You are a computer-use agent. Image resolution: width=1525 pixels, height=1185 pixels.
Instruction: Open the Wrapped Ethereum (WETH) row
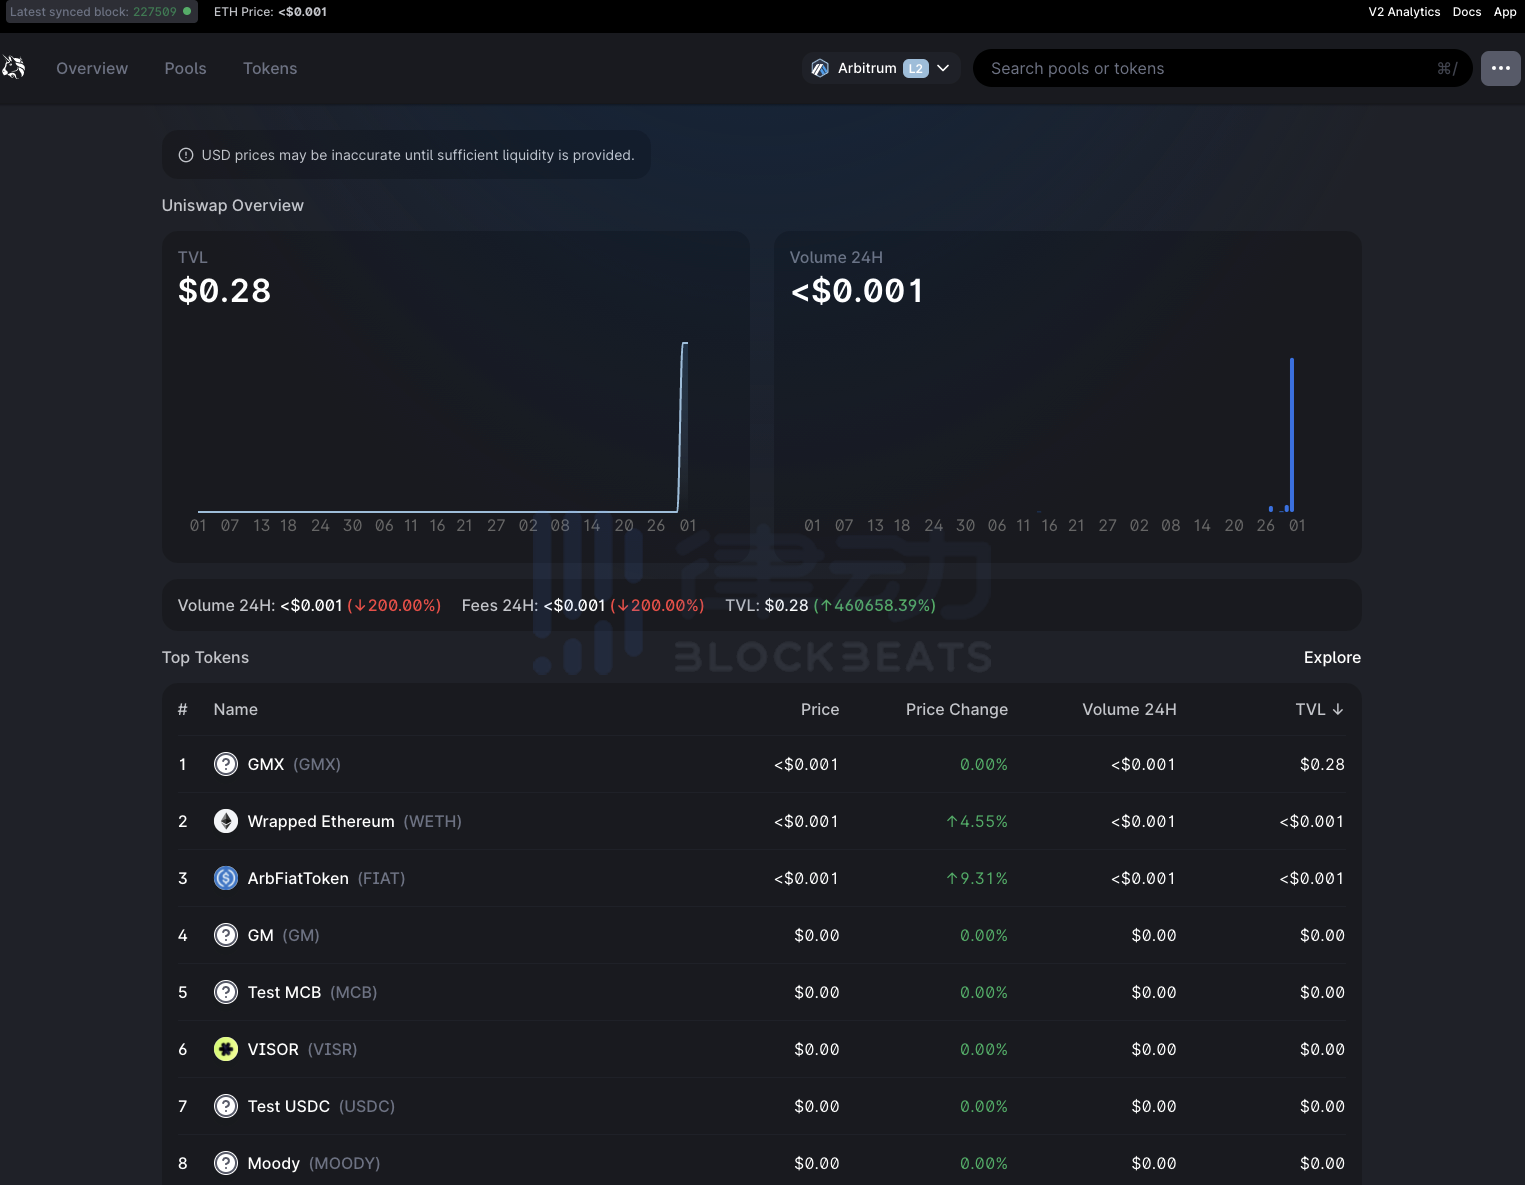click(761, 821)
